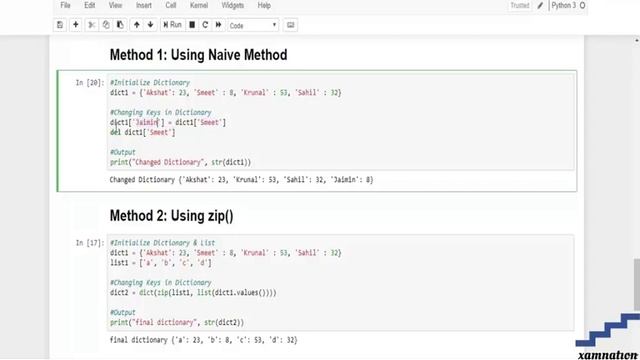The image size is (640, 360).
Task: Click the final dictionary output text
Action: point(203,340)
